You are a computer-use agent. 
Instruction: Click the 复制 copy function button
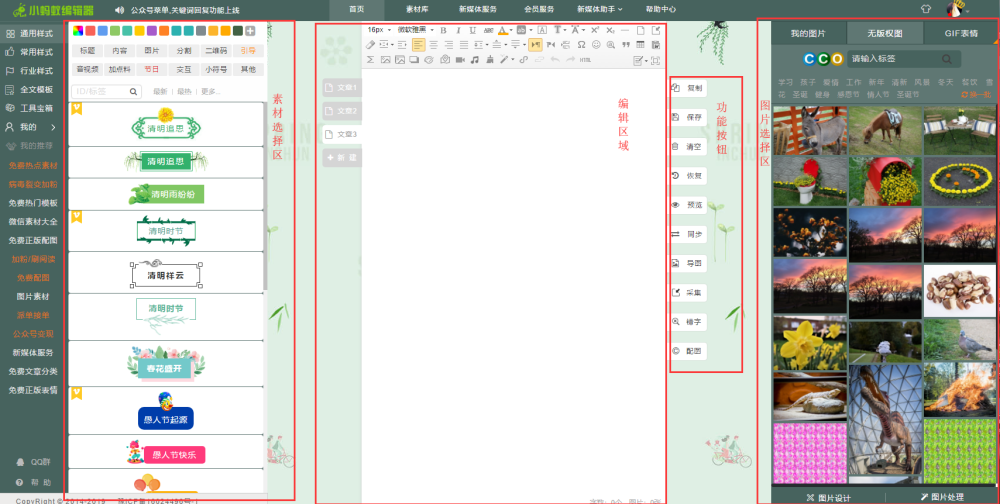(x=689, y=88)
